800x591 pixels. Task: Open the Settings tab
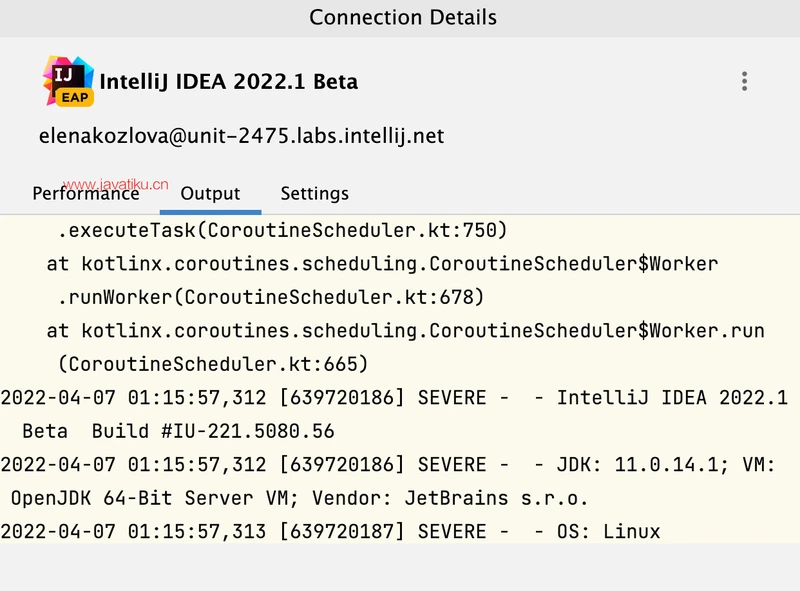315,193
